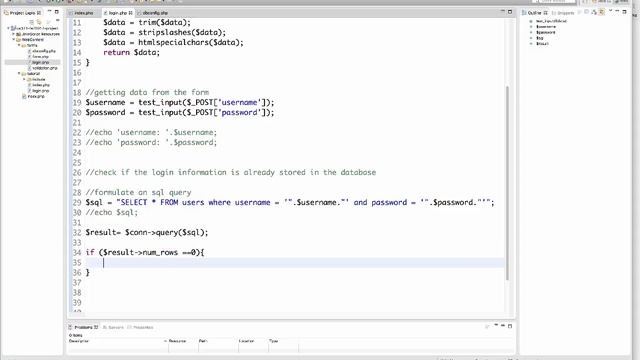Screen dimensions: 640x360
Task: Switch to the Snippets tab
Action: coord(563,13)
